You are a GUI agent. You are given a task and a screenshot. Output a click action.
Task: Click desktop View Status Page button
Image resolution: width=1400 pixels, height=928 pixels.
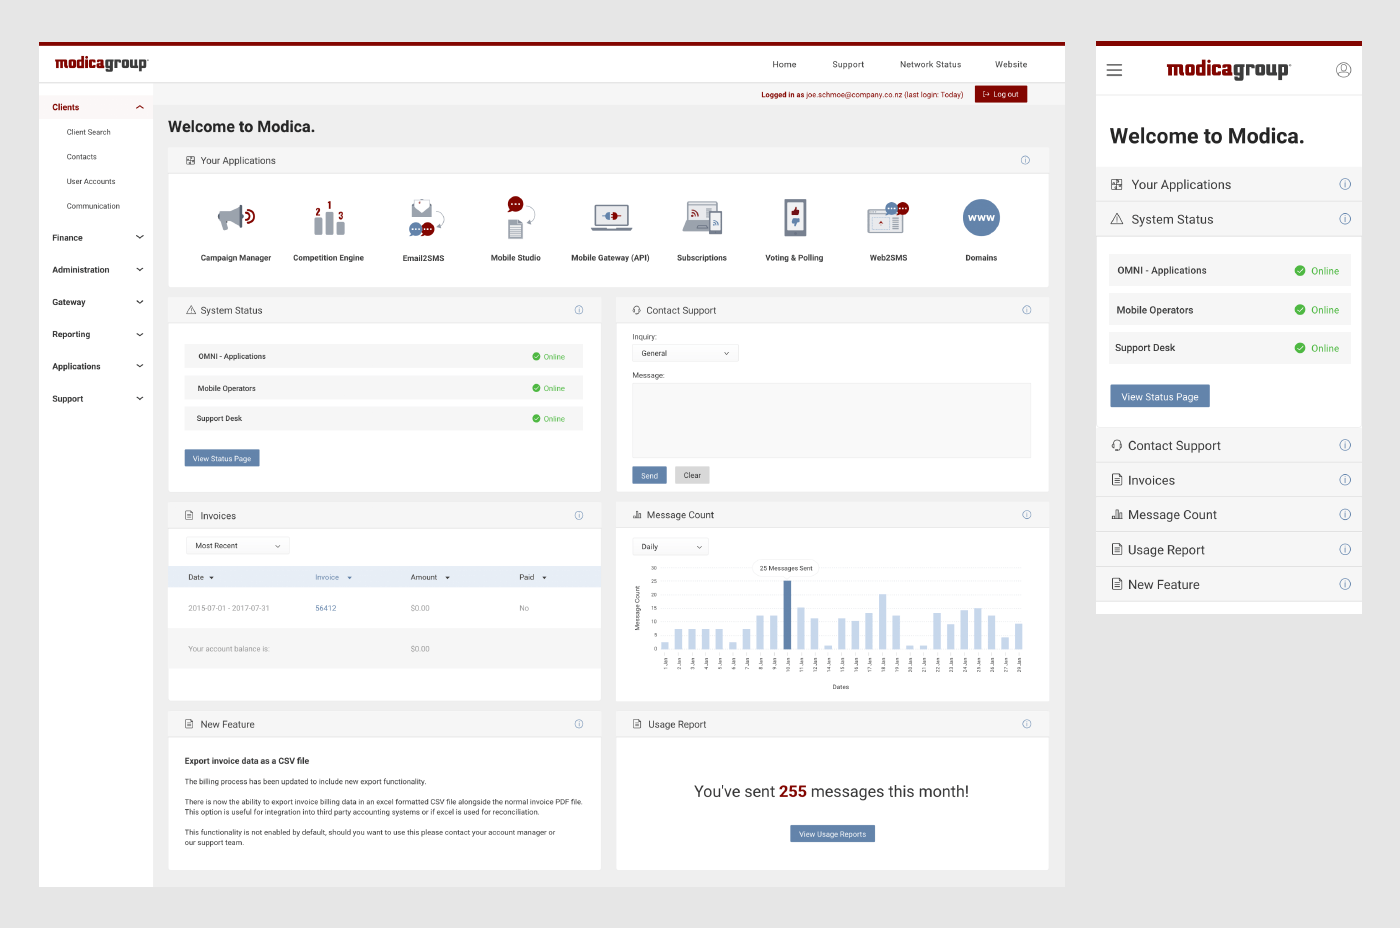[x=222, y=458]
